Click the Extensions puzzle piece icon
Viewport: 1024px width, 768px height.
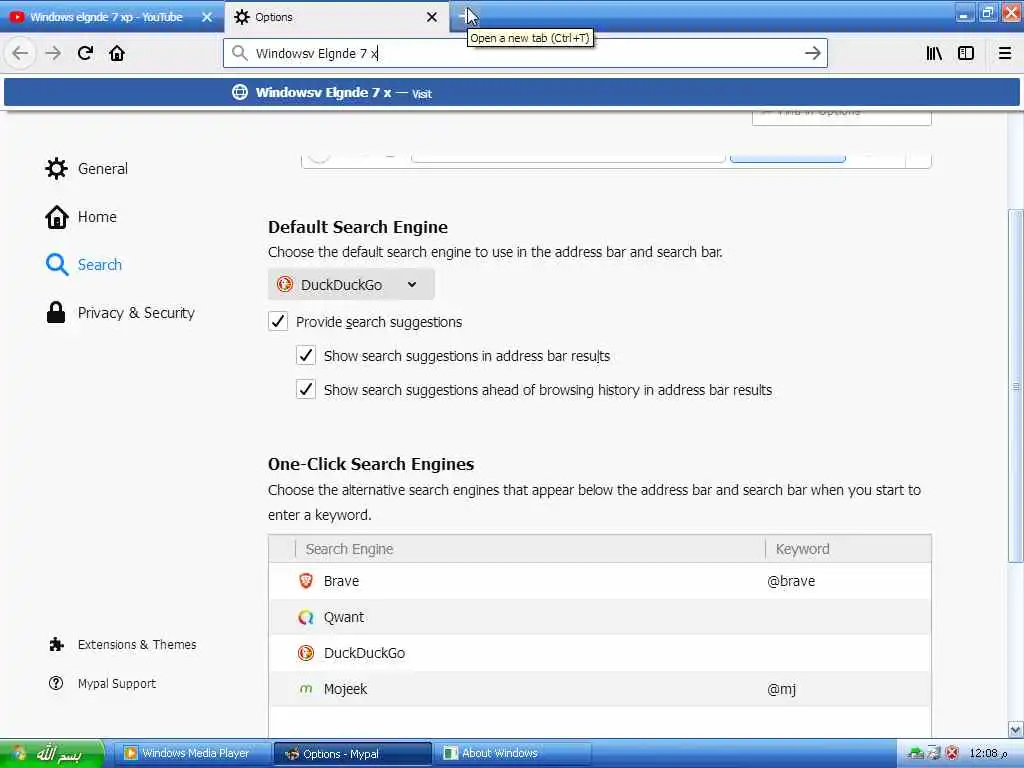pyautogui.click(x=56, y=645)
